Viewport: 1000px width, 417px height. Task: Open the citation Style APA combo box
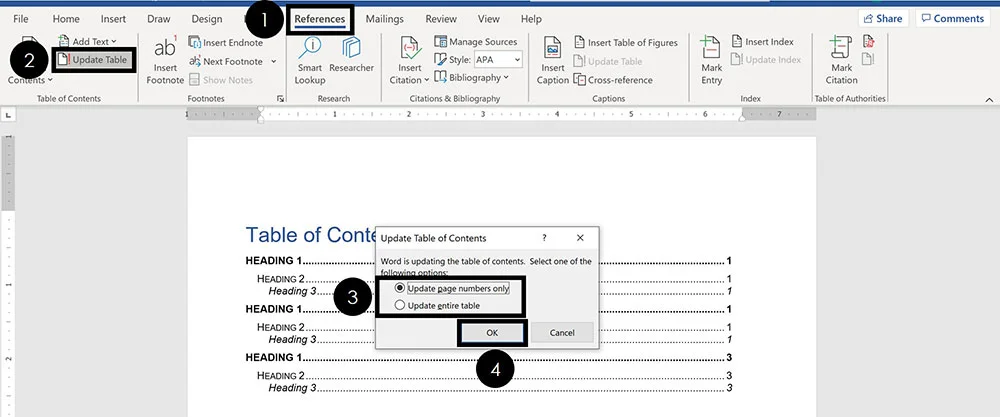point(497,60)
